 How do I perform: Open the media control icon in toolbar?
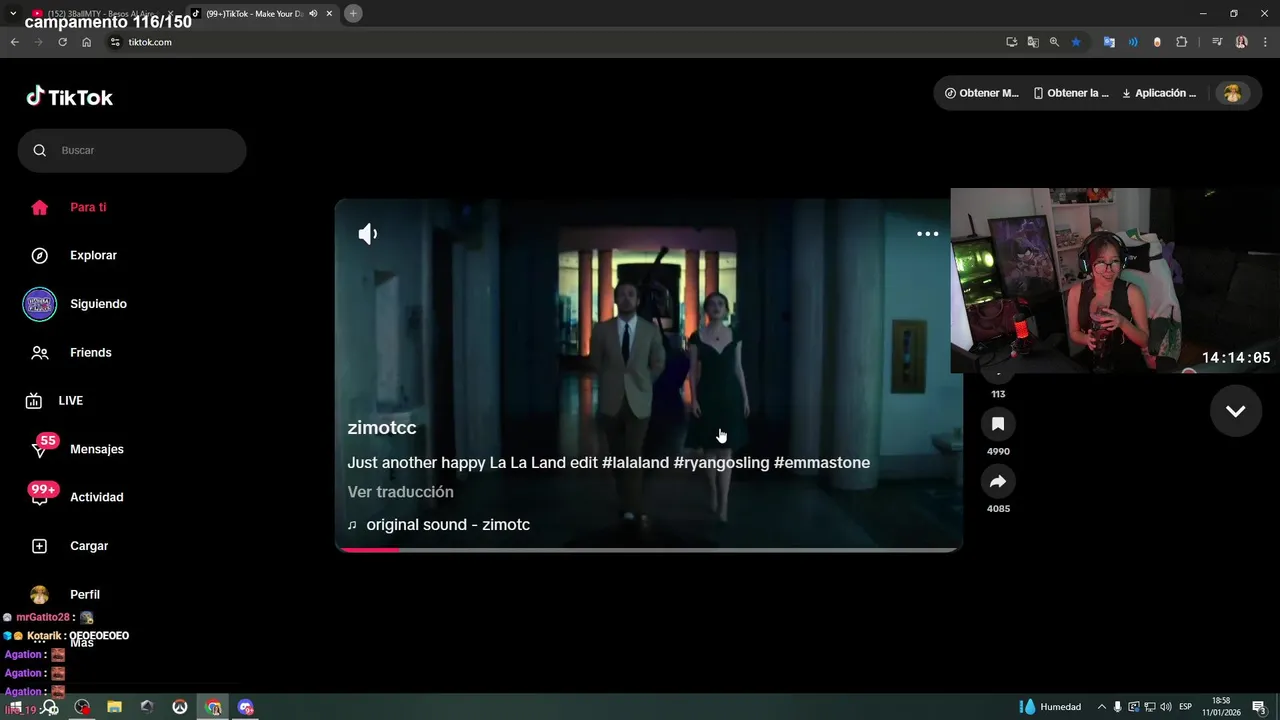coord(1217,42)
